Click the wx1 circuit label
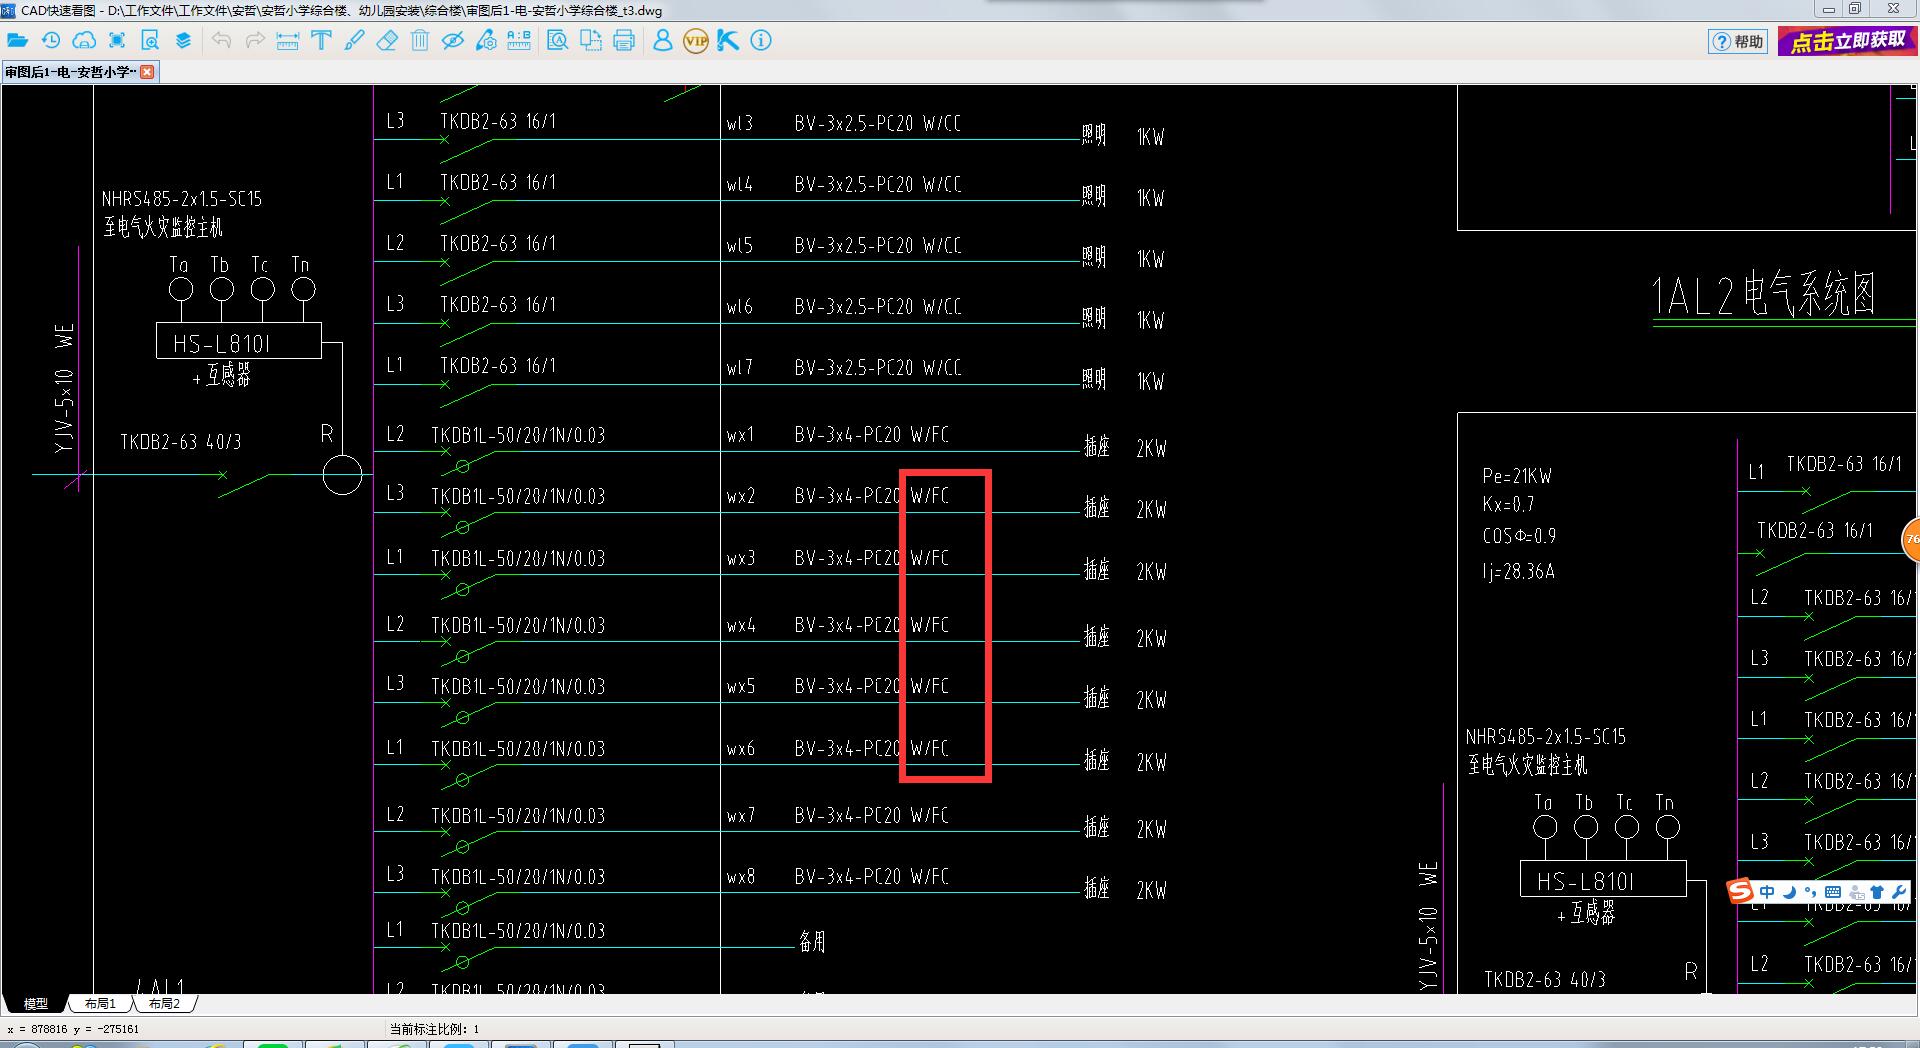Screen dimensions: 1920x1048 [740, 436]
